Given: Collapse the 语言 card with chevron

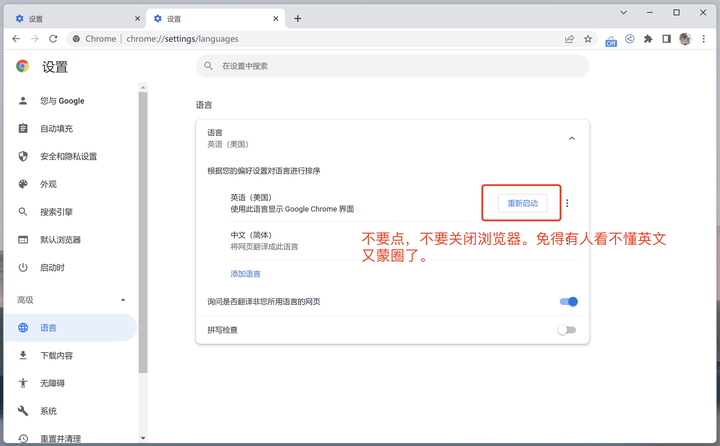Looking at the screenshot, I should [x=572, y=138].
